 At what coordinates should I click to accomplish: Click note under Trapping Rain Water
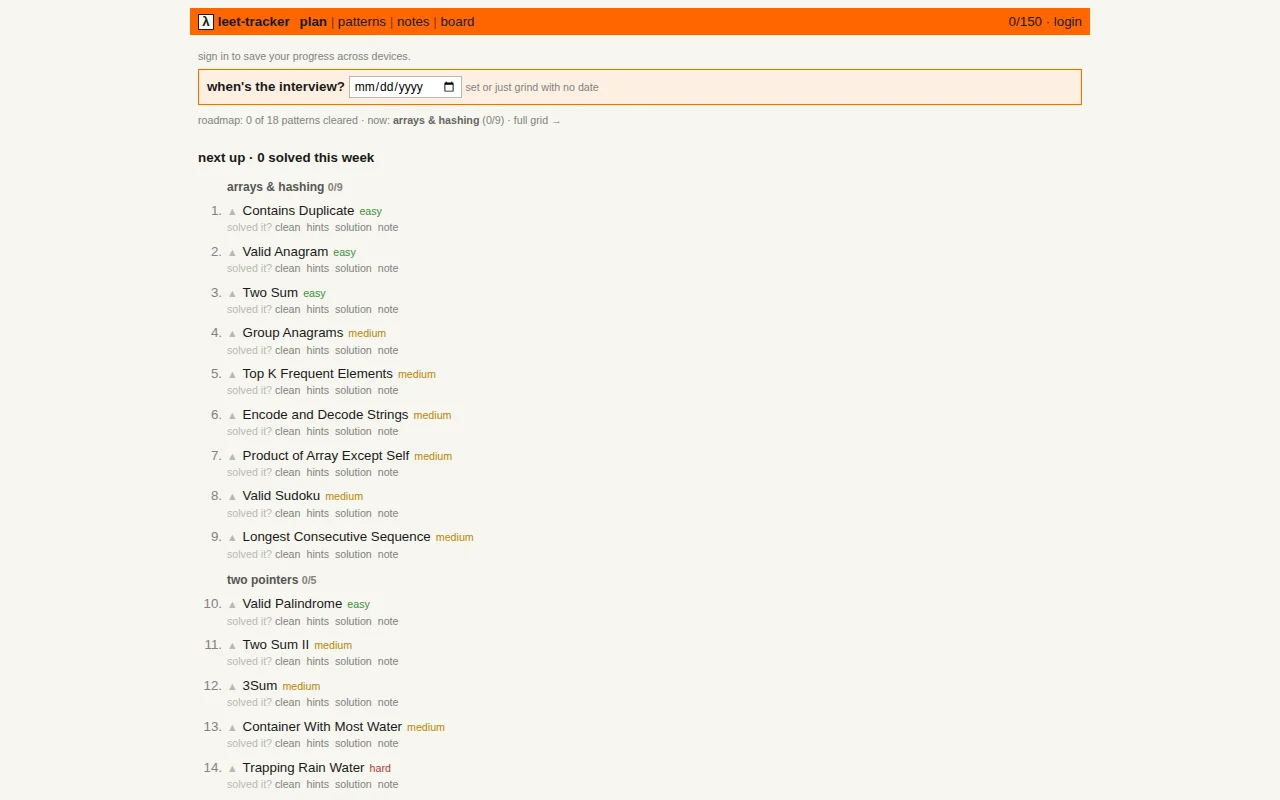point(388,785)
